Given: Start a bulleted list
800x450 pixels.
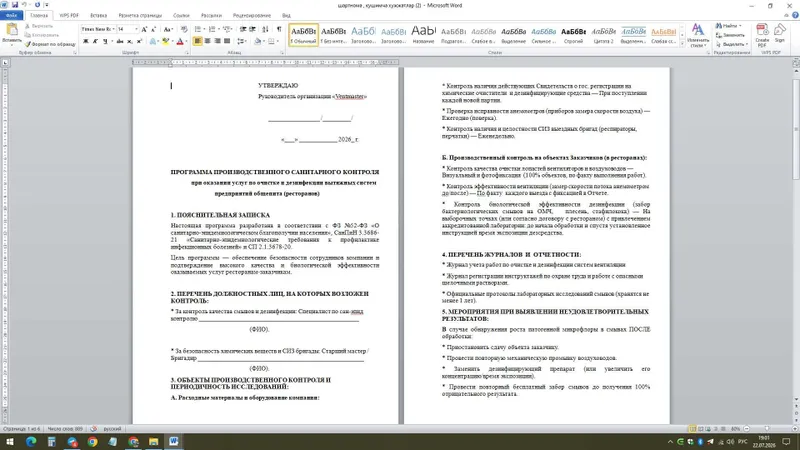Looking at the screenshot, I should [x=198, y=30].
